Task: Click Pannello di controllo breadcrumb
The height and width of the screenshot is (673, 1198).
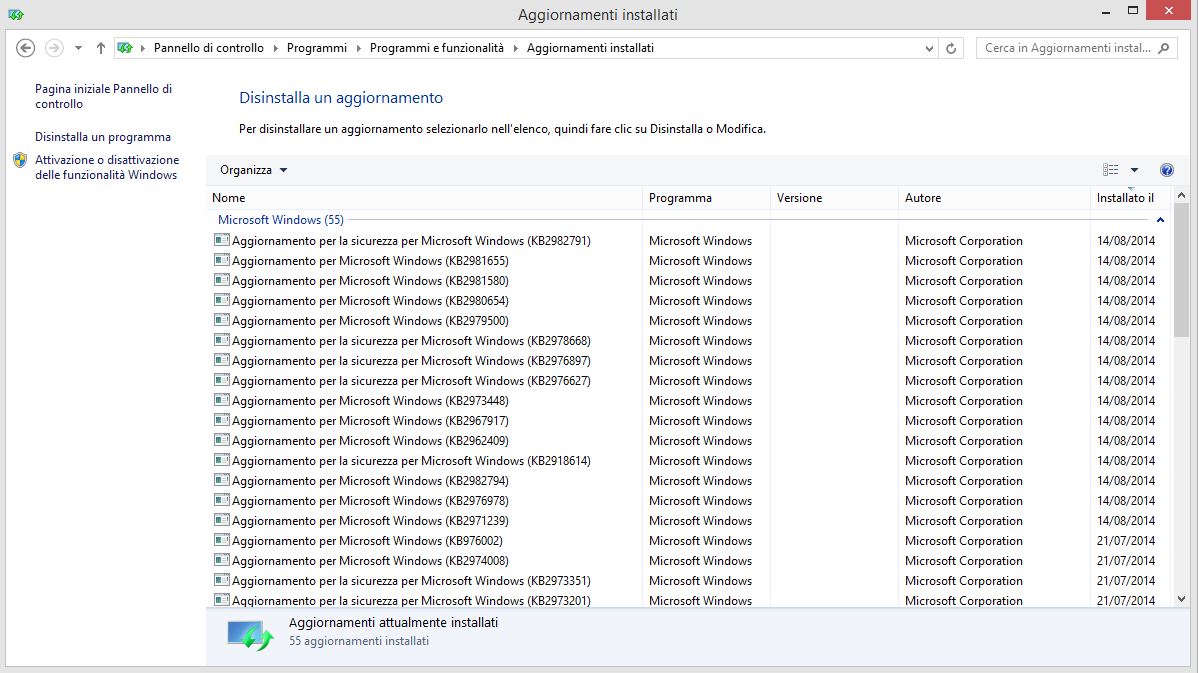Action: coord(209,48)
